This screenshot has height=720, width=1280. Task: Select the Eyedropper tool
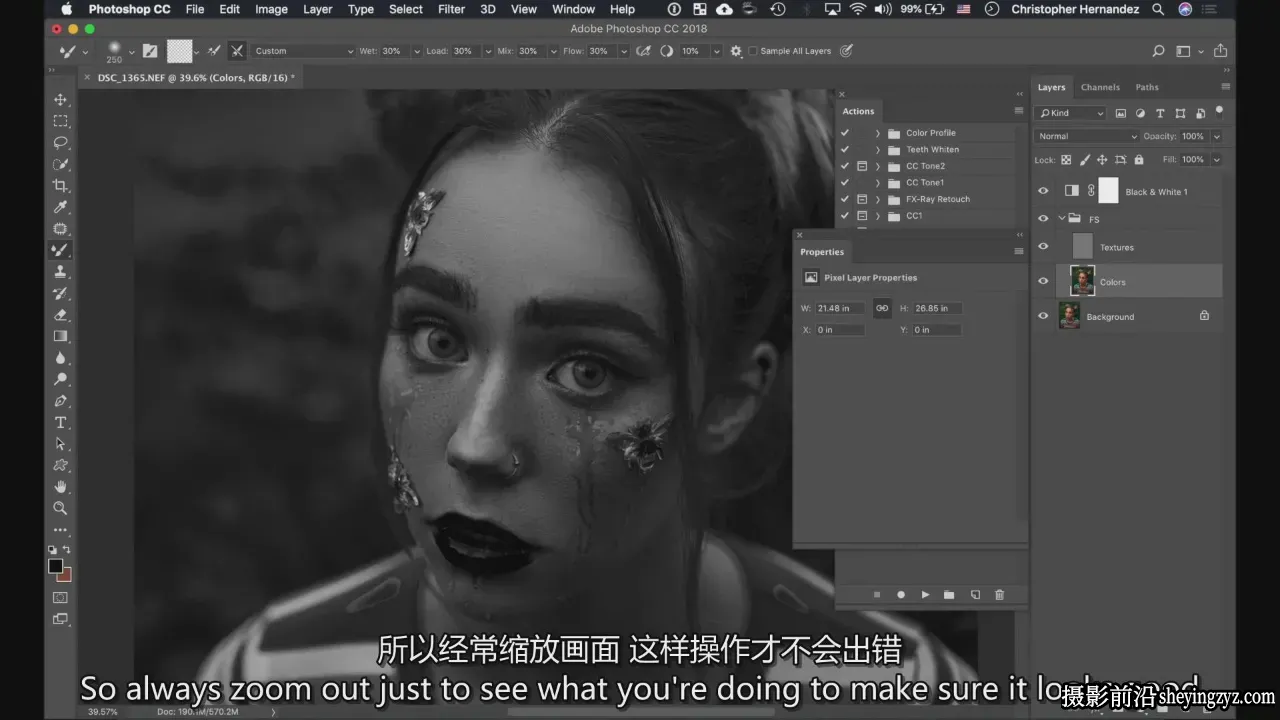[60, 207]
